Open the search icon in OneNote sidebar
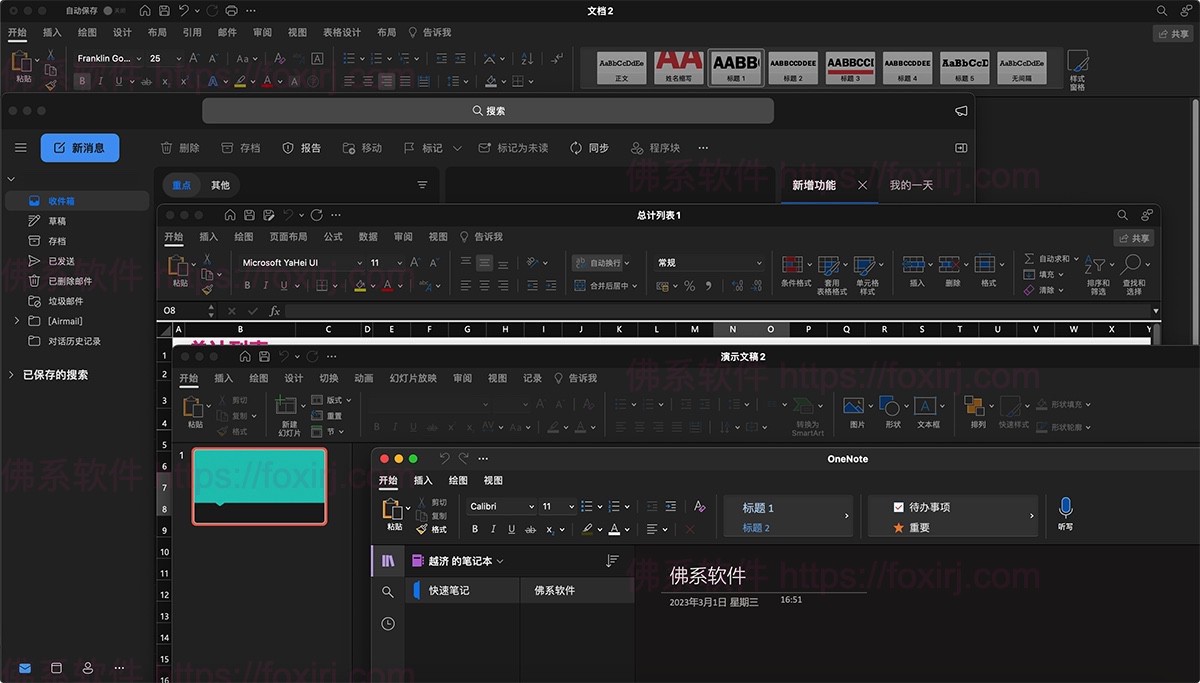 click(x=388, y=592)
